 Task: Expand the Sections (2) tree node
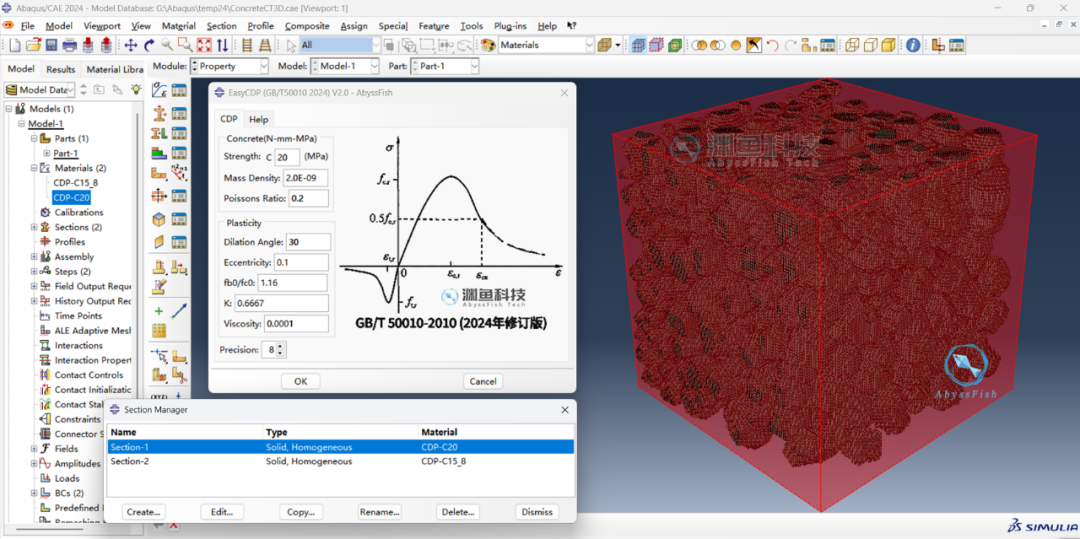click(x=34, y=227)
